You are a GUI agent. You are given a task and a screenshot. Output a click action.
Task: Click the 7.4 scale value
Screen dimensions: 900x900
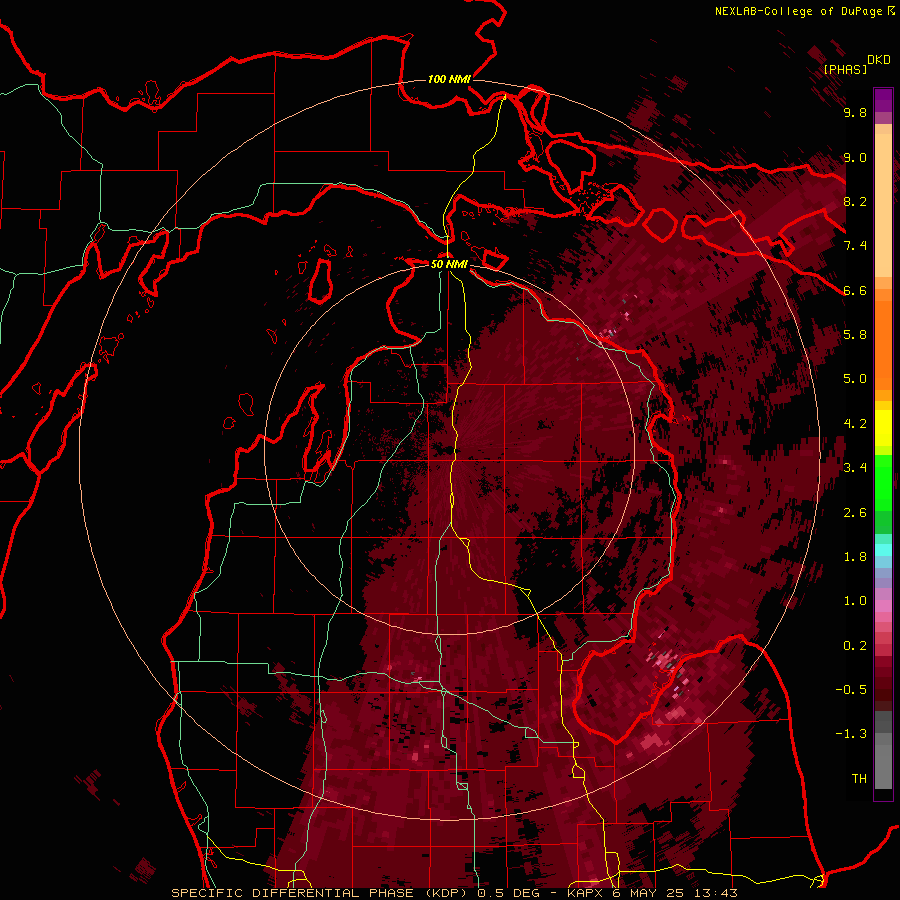coord(855,246)
